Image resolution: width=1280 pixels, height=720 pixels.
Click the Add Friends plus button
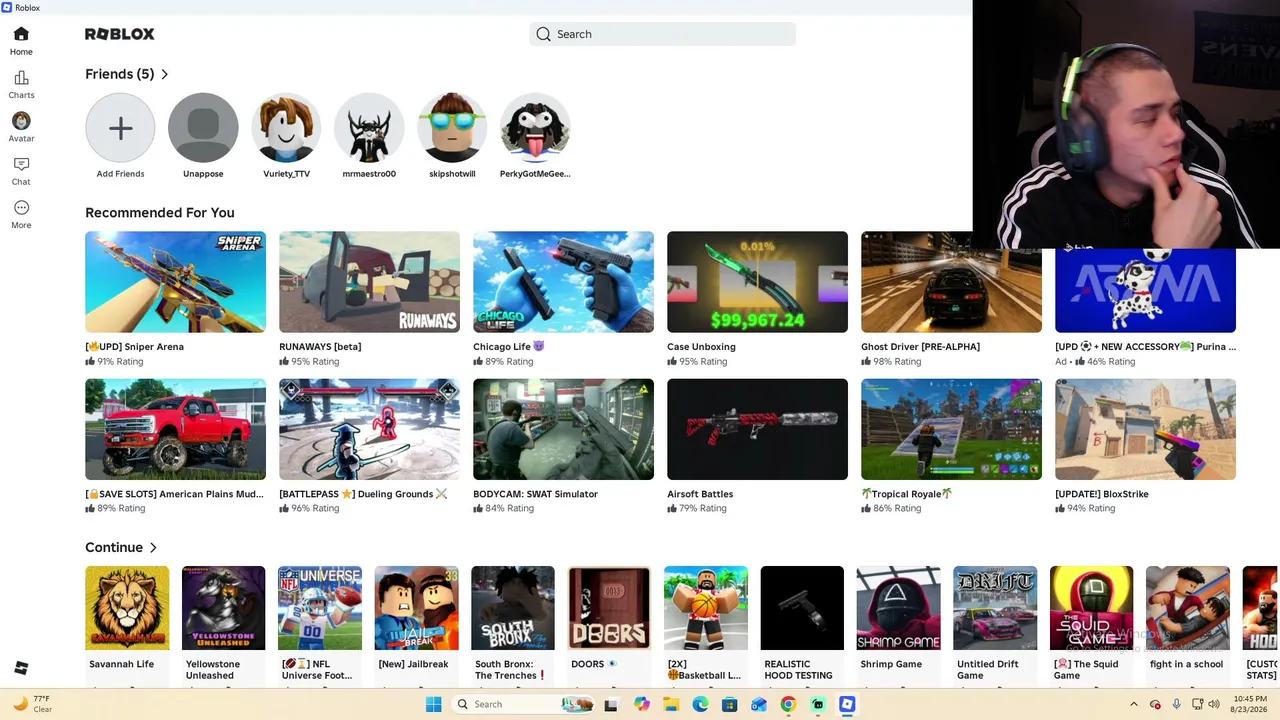pyautogui.click(x=120, y=128)
